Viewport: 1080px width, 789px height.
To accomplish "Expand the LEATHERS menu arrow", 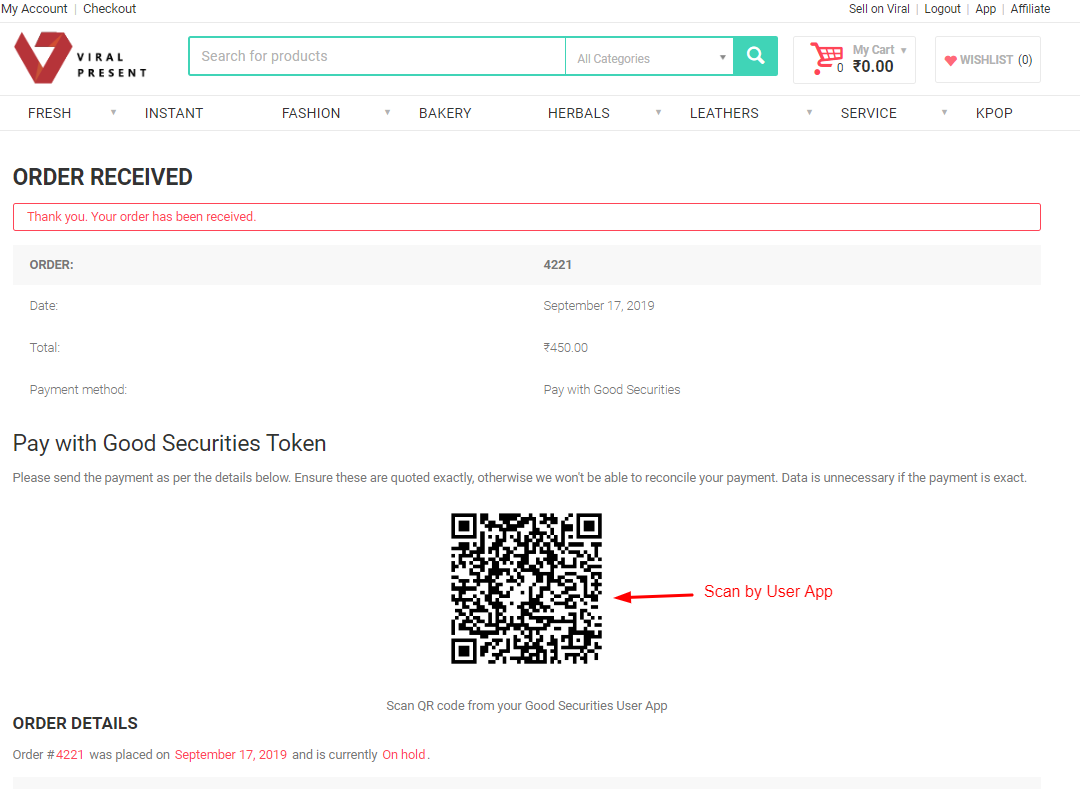I will click(809, 112).
